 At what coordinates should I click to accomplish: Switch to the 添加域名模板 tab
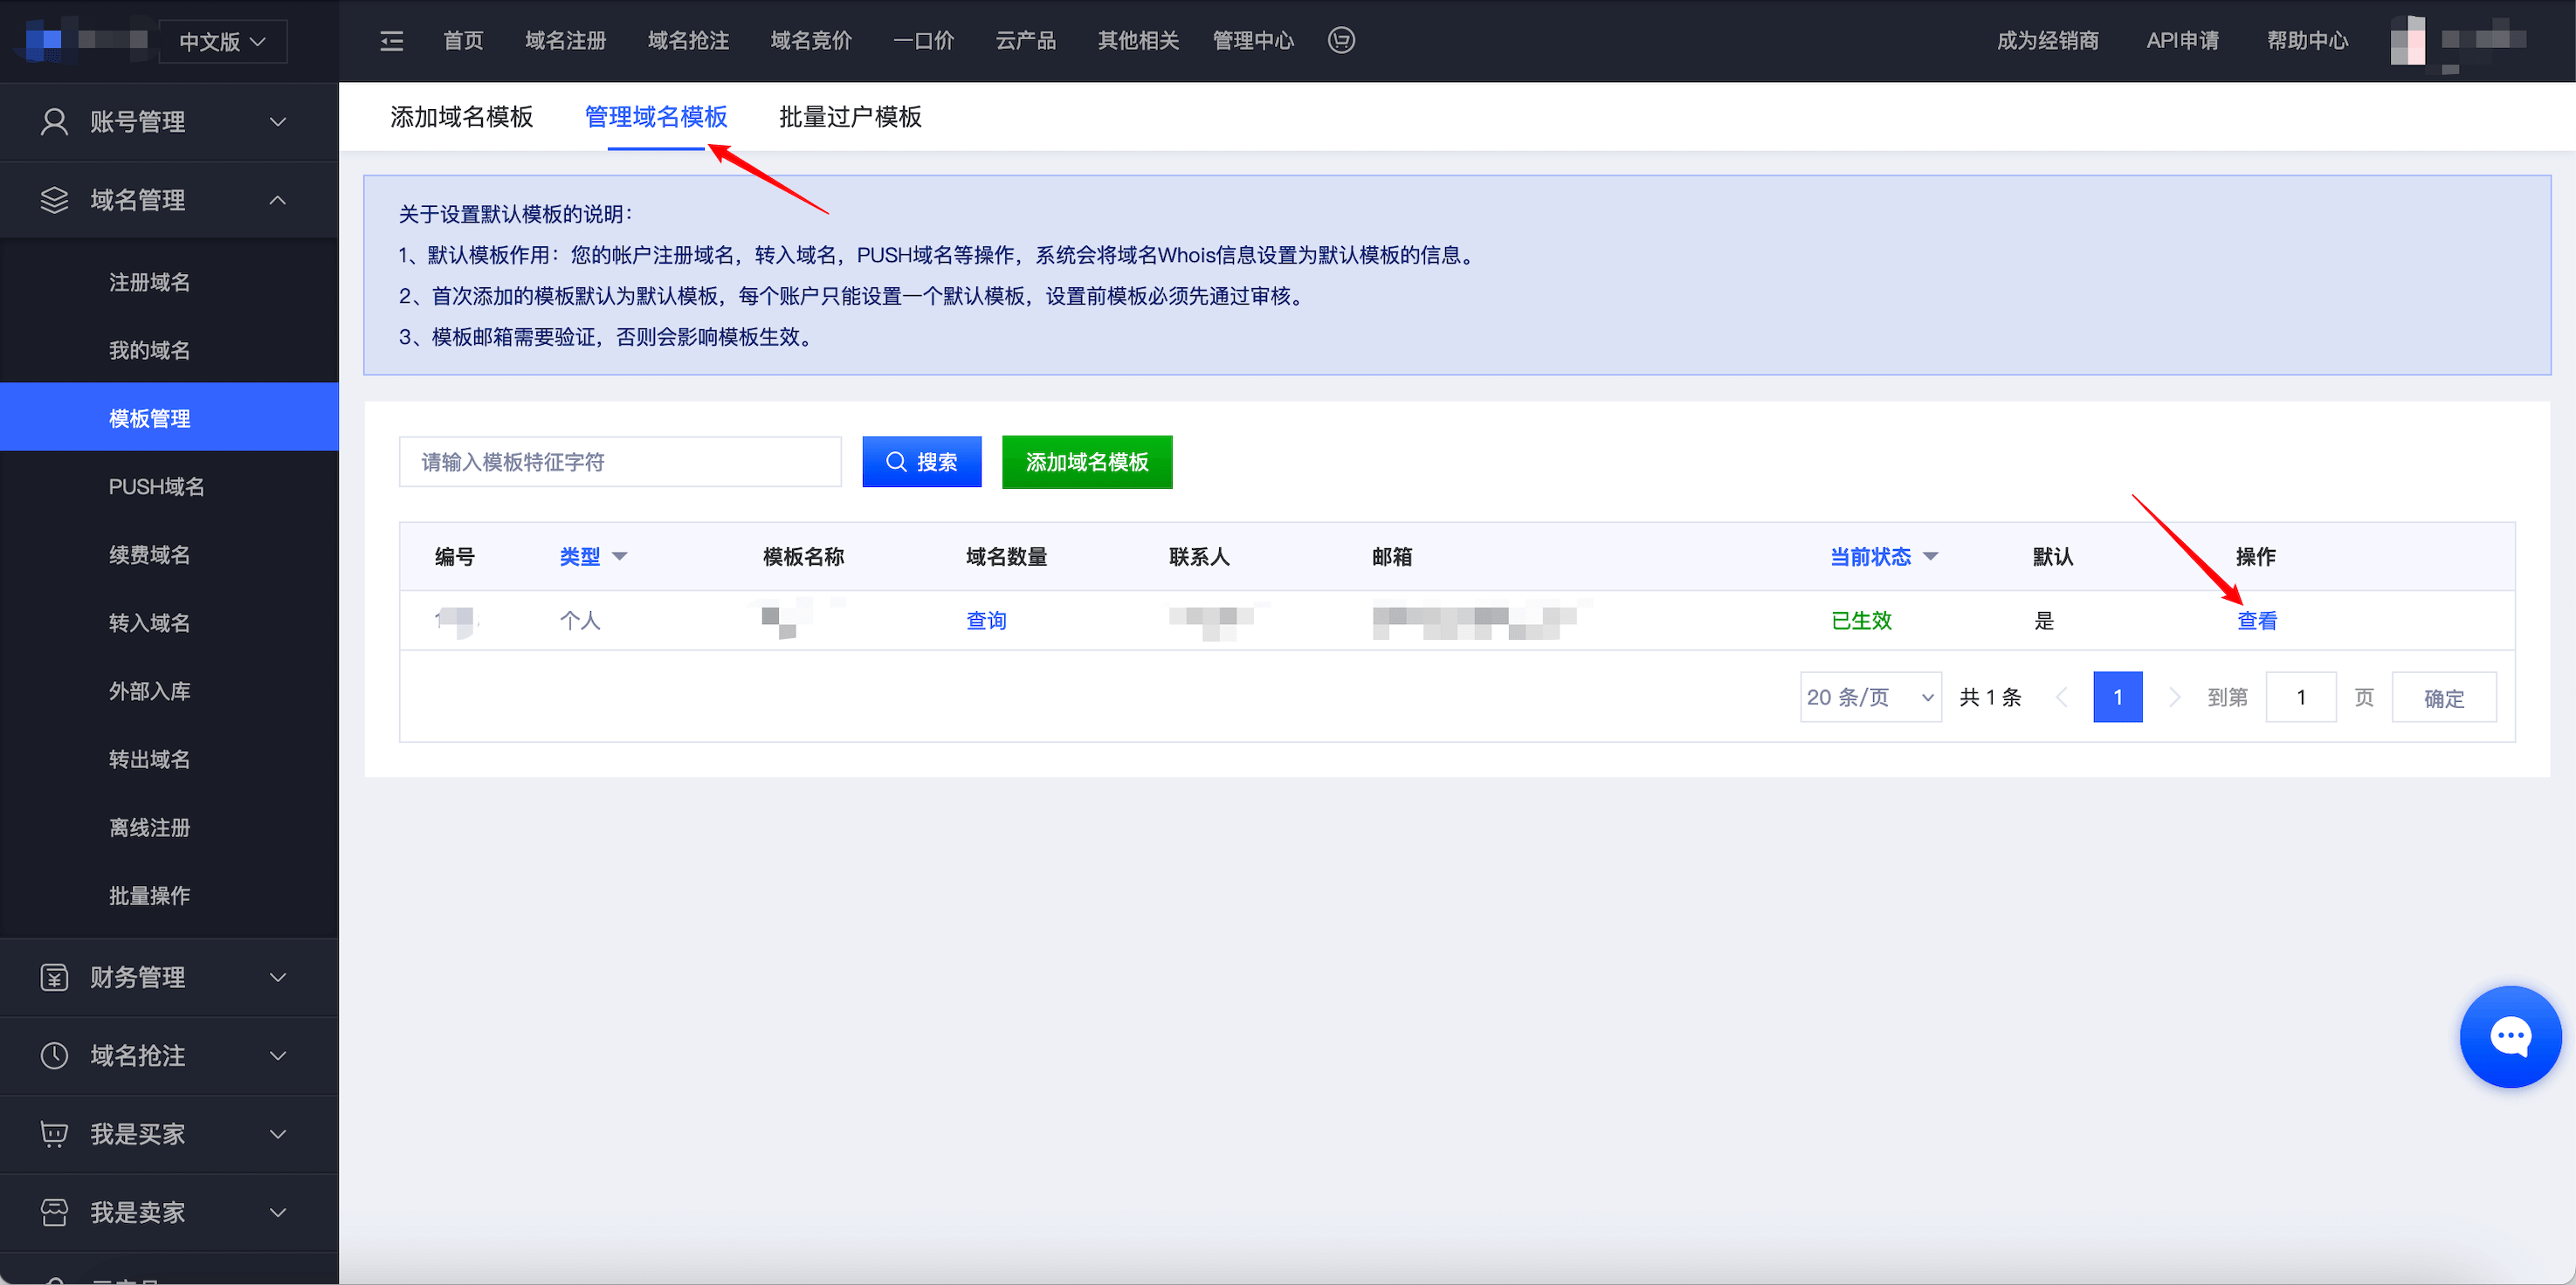point(461,117)
